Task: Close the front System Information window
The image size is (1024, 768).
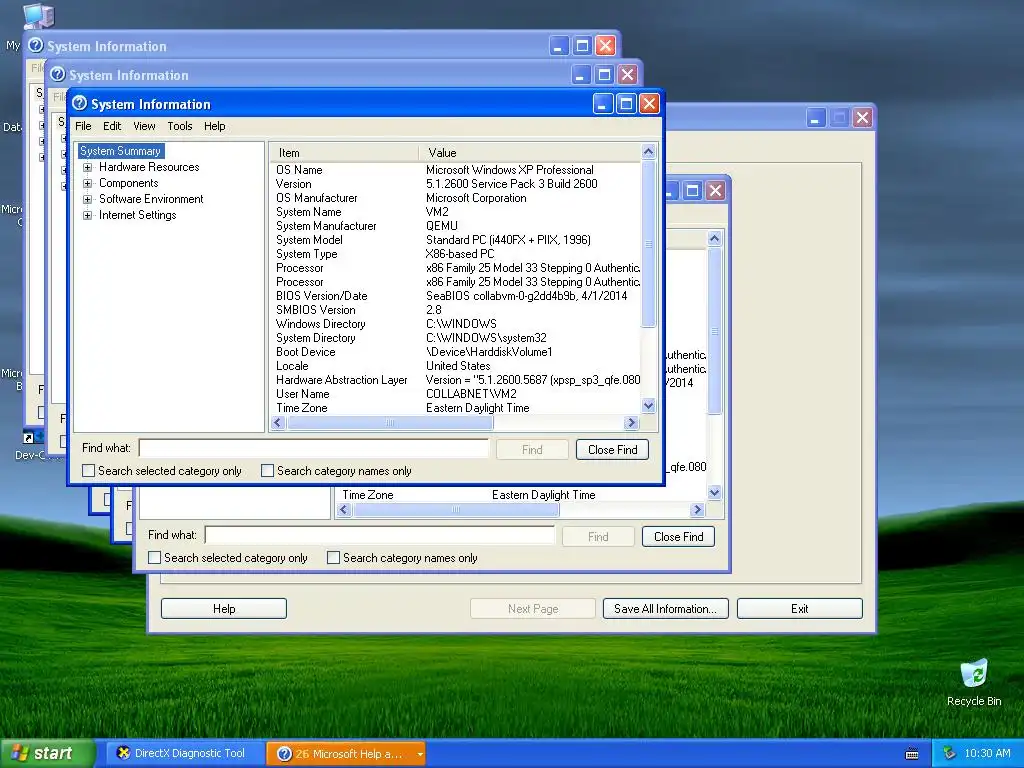Action: tap(648, 104)
